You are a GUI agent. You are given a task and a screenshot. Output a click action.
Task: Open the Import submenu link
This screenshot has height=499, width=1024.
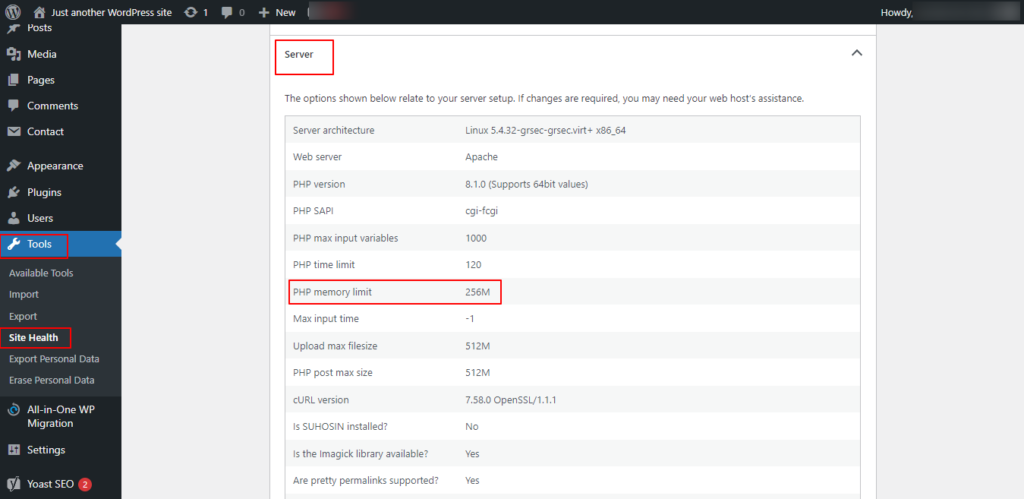24,295
